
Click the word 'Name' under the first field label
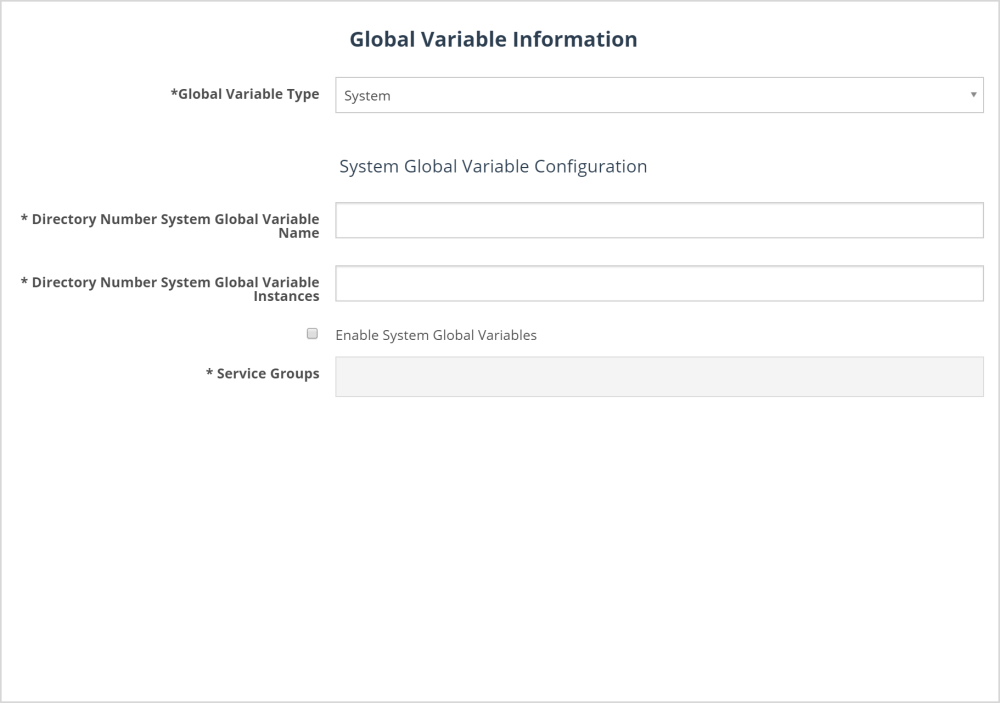click(x=299, y=233)
